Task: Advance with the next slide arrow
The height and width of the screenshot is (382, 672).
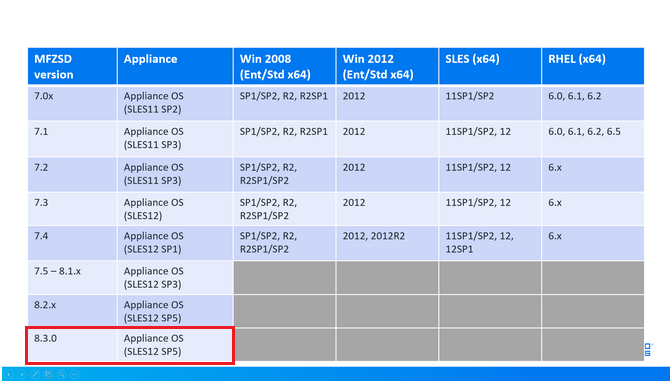Action: click(22, 374)
